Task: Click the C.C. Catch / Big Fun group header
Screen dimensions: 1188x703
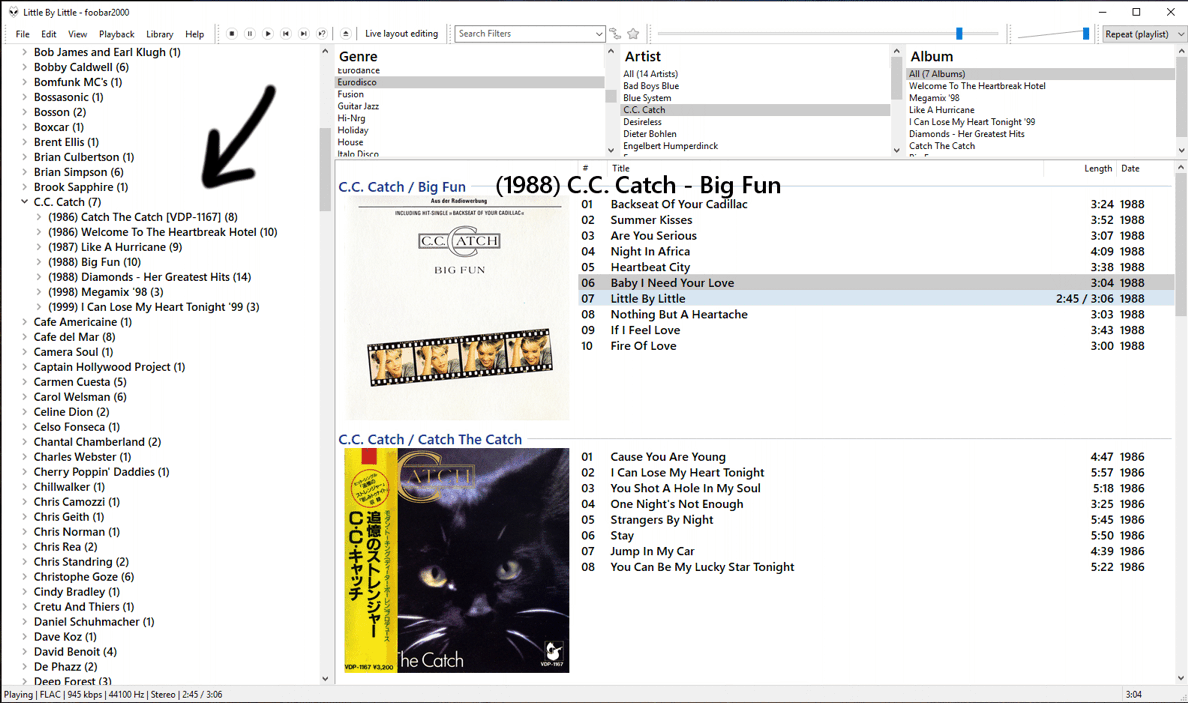Action: [x=402, y=187]
